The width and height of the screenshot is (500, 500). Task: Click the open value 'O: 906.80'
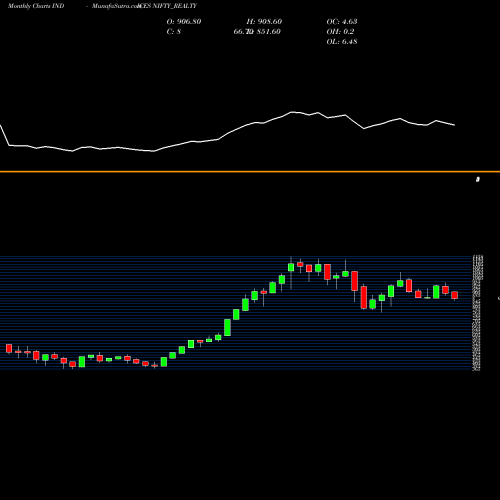[x=184, y=21]
